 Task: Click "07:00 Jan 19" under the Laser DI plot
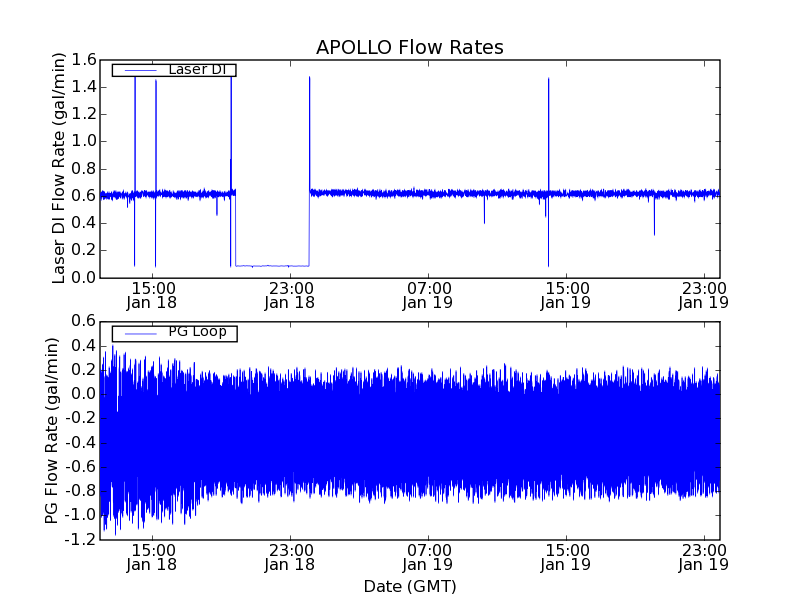point(428,296)
